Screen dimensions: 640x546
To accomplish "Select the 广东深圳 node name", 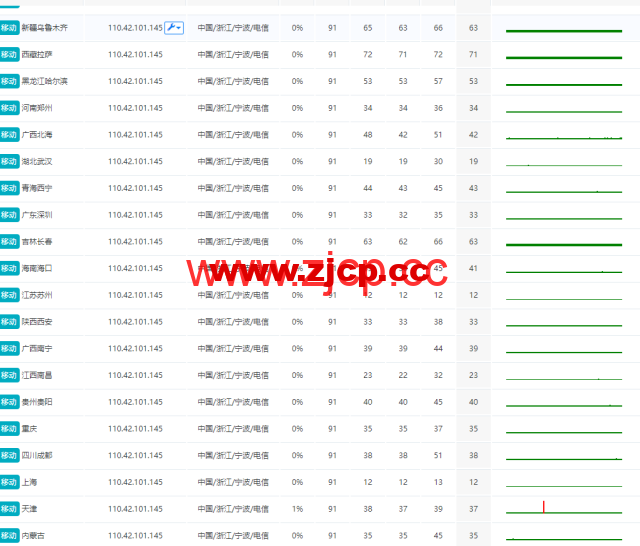I will point(37,215).
